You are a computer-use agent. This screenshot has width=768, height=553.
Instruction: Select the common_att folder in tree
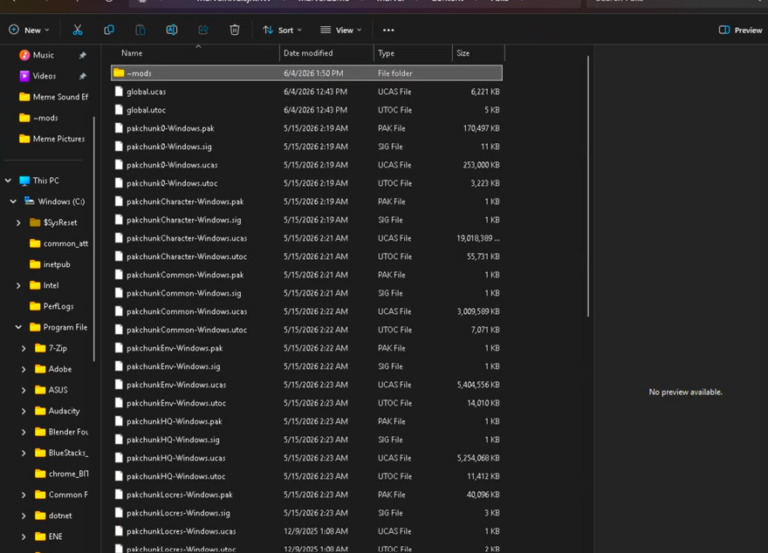point(59,243)
